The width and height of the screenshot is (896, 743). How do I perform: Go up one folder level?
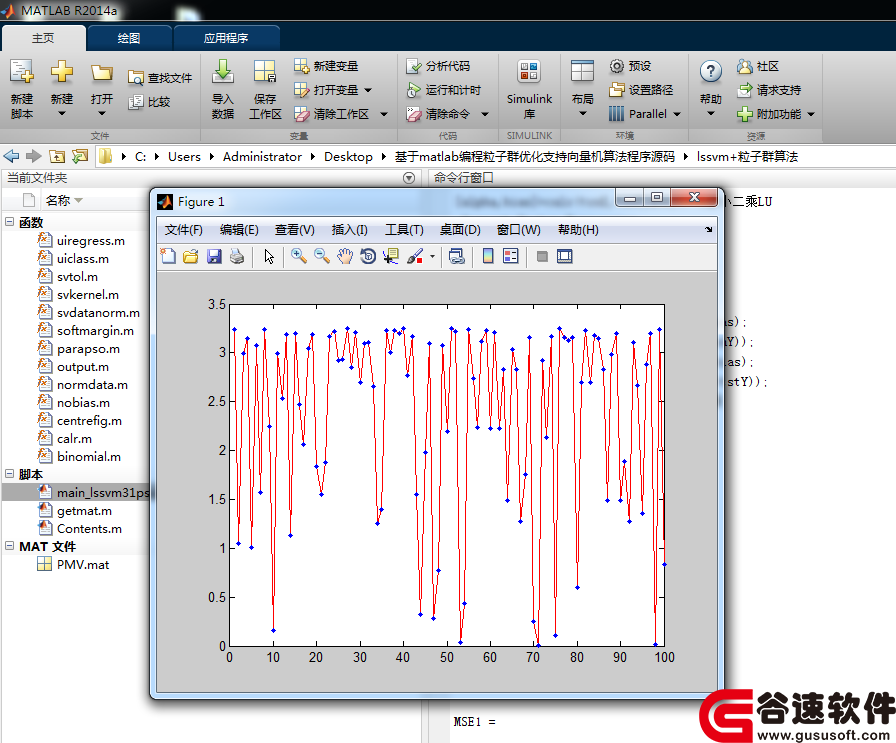point(57,156)
